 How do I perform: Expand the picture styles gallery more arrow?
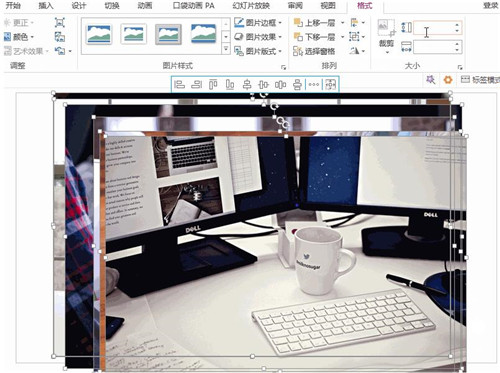[x=226, y=50]
